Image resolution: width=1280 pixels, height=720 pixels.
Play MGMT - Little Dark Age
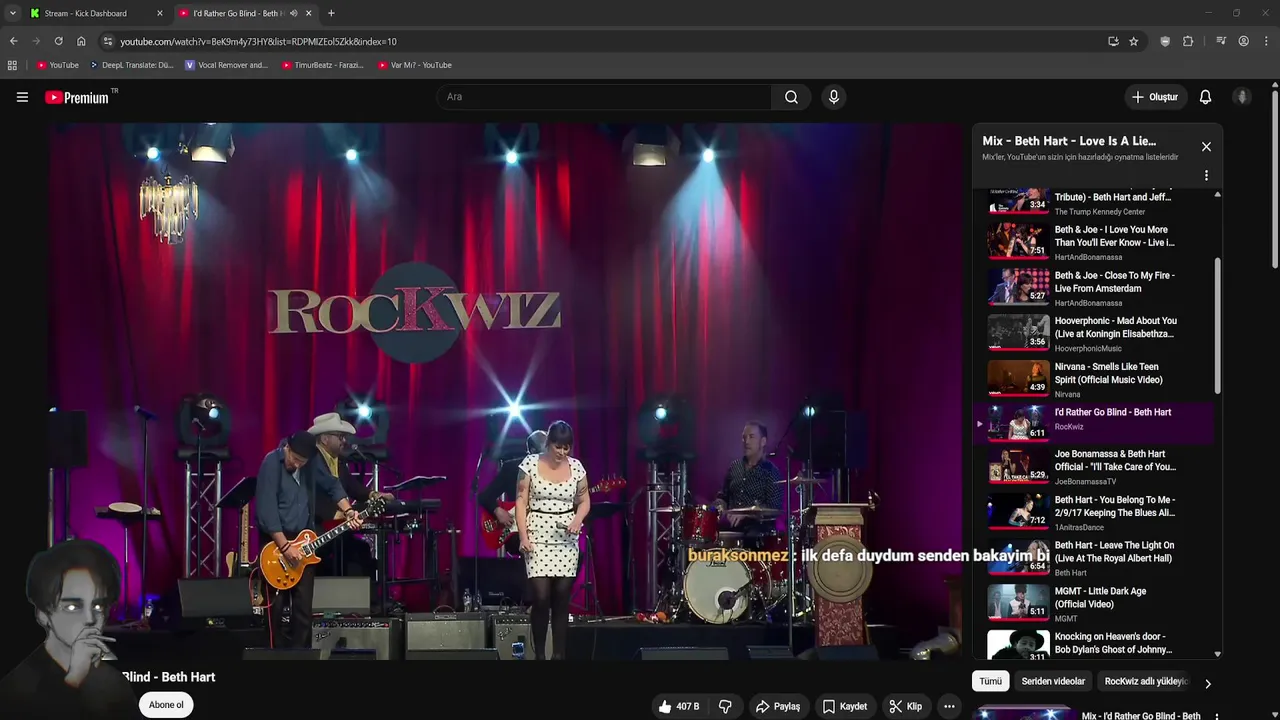pos(1093,604)
